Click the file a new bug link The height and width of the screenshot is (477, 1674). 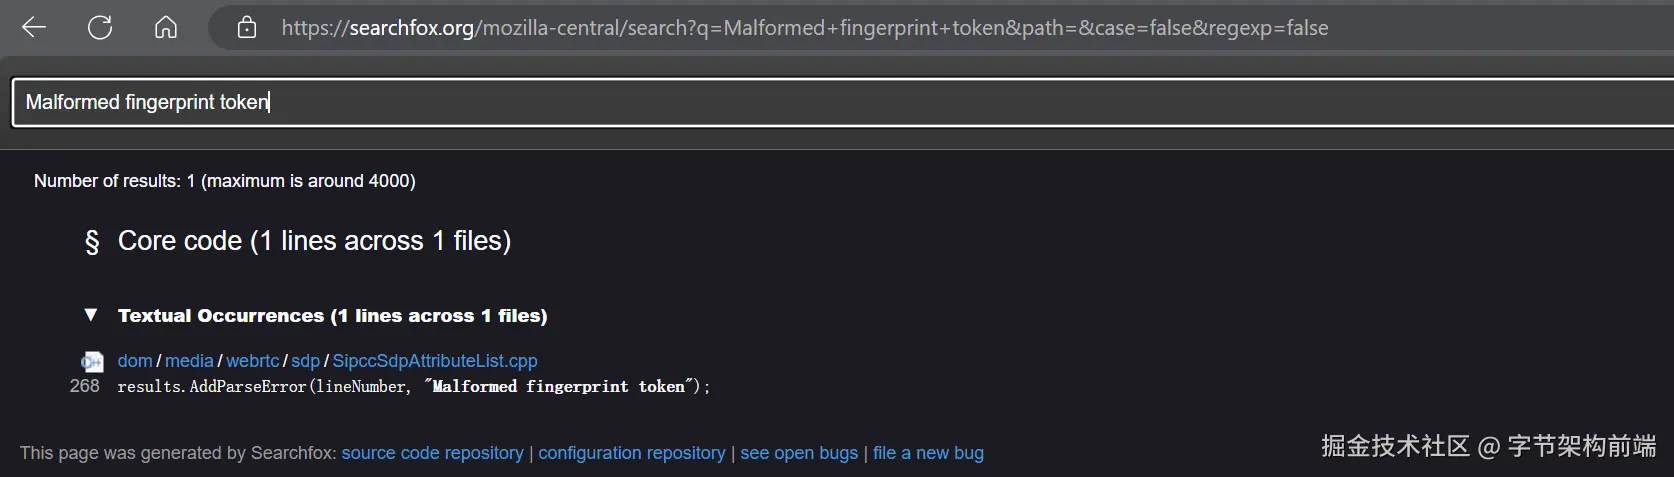click(x=927, y=453)
